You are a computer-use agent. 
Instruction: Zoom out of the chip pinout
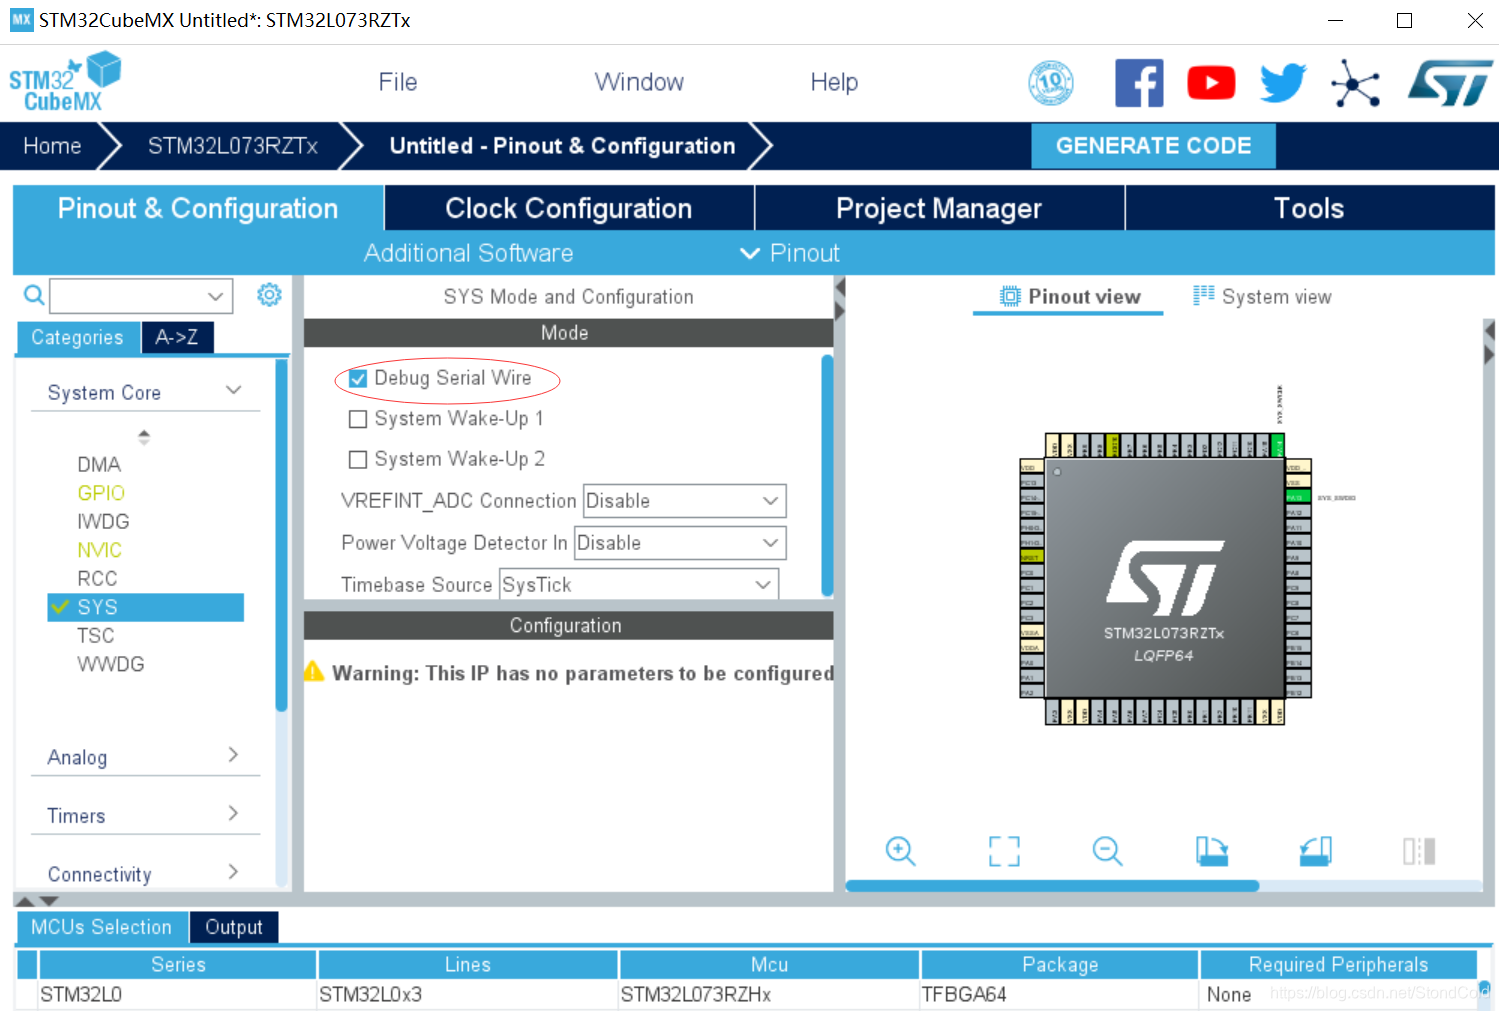[1107, 851]
